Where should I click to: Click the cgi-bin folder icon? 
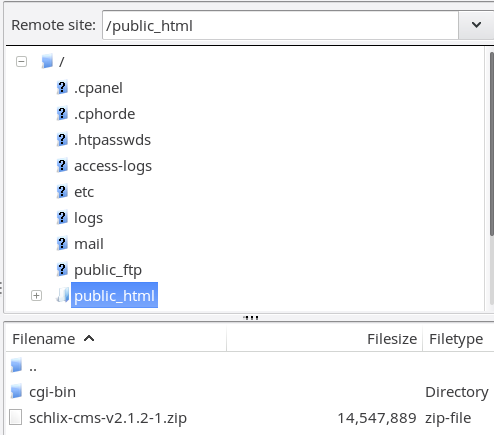point(16,391)
